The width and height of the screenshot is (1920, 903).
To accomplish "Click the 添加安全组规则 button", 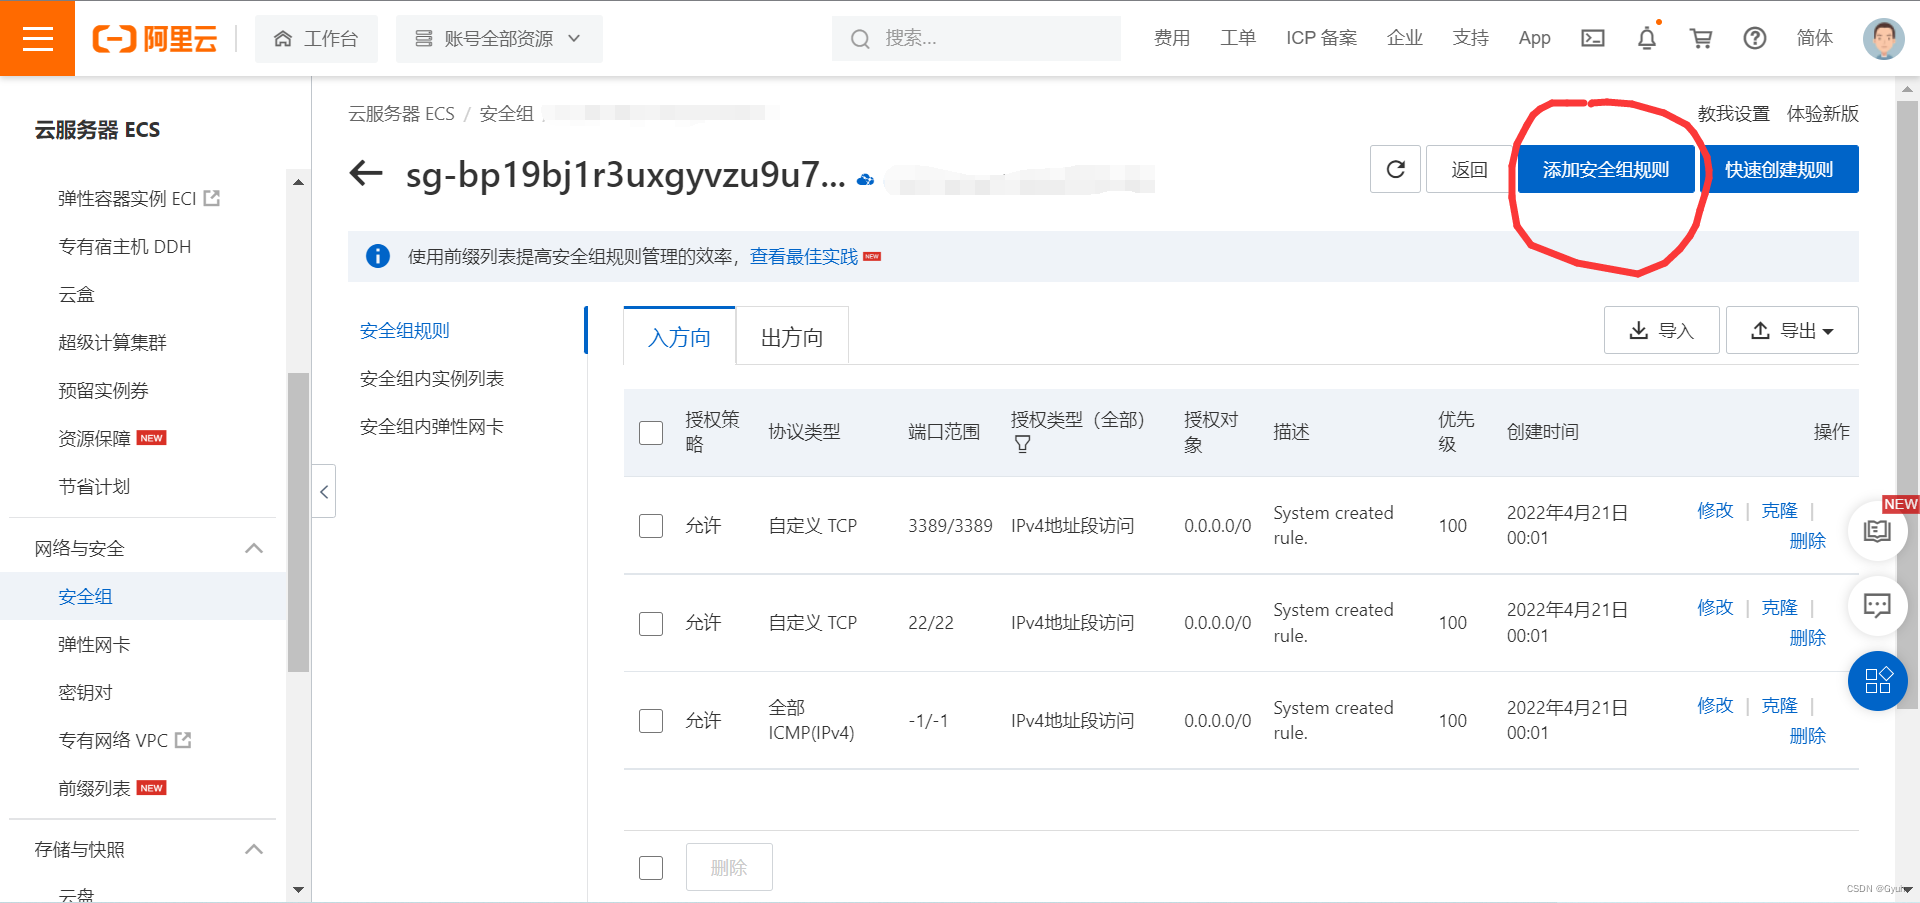I will [x=1606, y=169].
